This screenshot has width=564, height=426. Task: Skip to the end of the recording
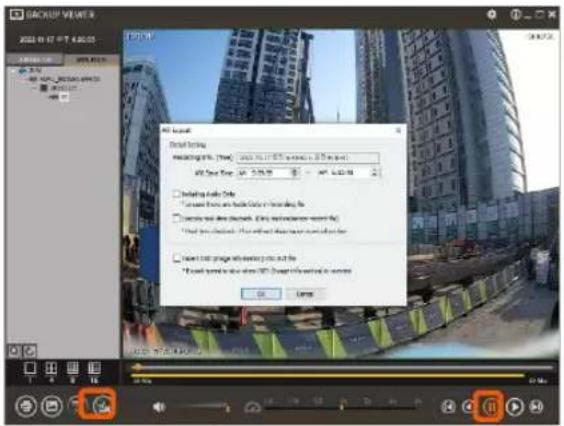point(536,407)
